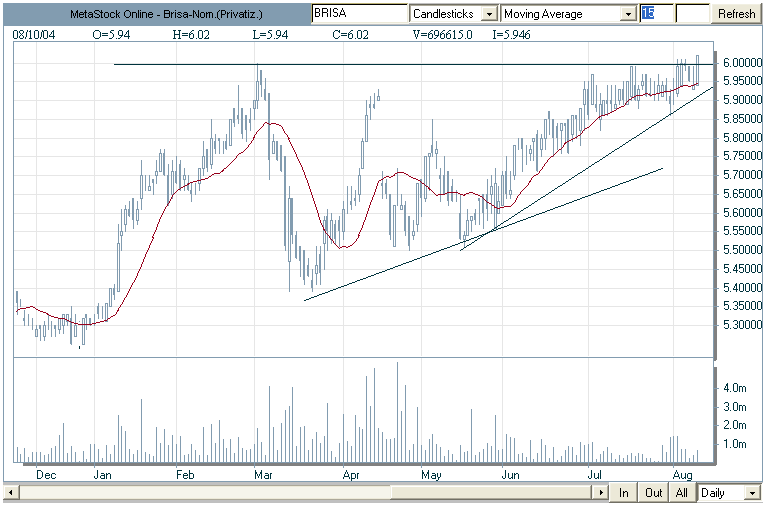Click the H=6.02 high readout
766x508 pixels.
click(x=191, y=34)
